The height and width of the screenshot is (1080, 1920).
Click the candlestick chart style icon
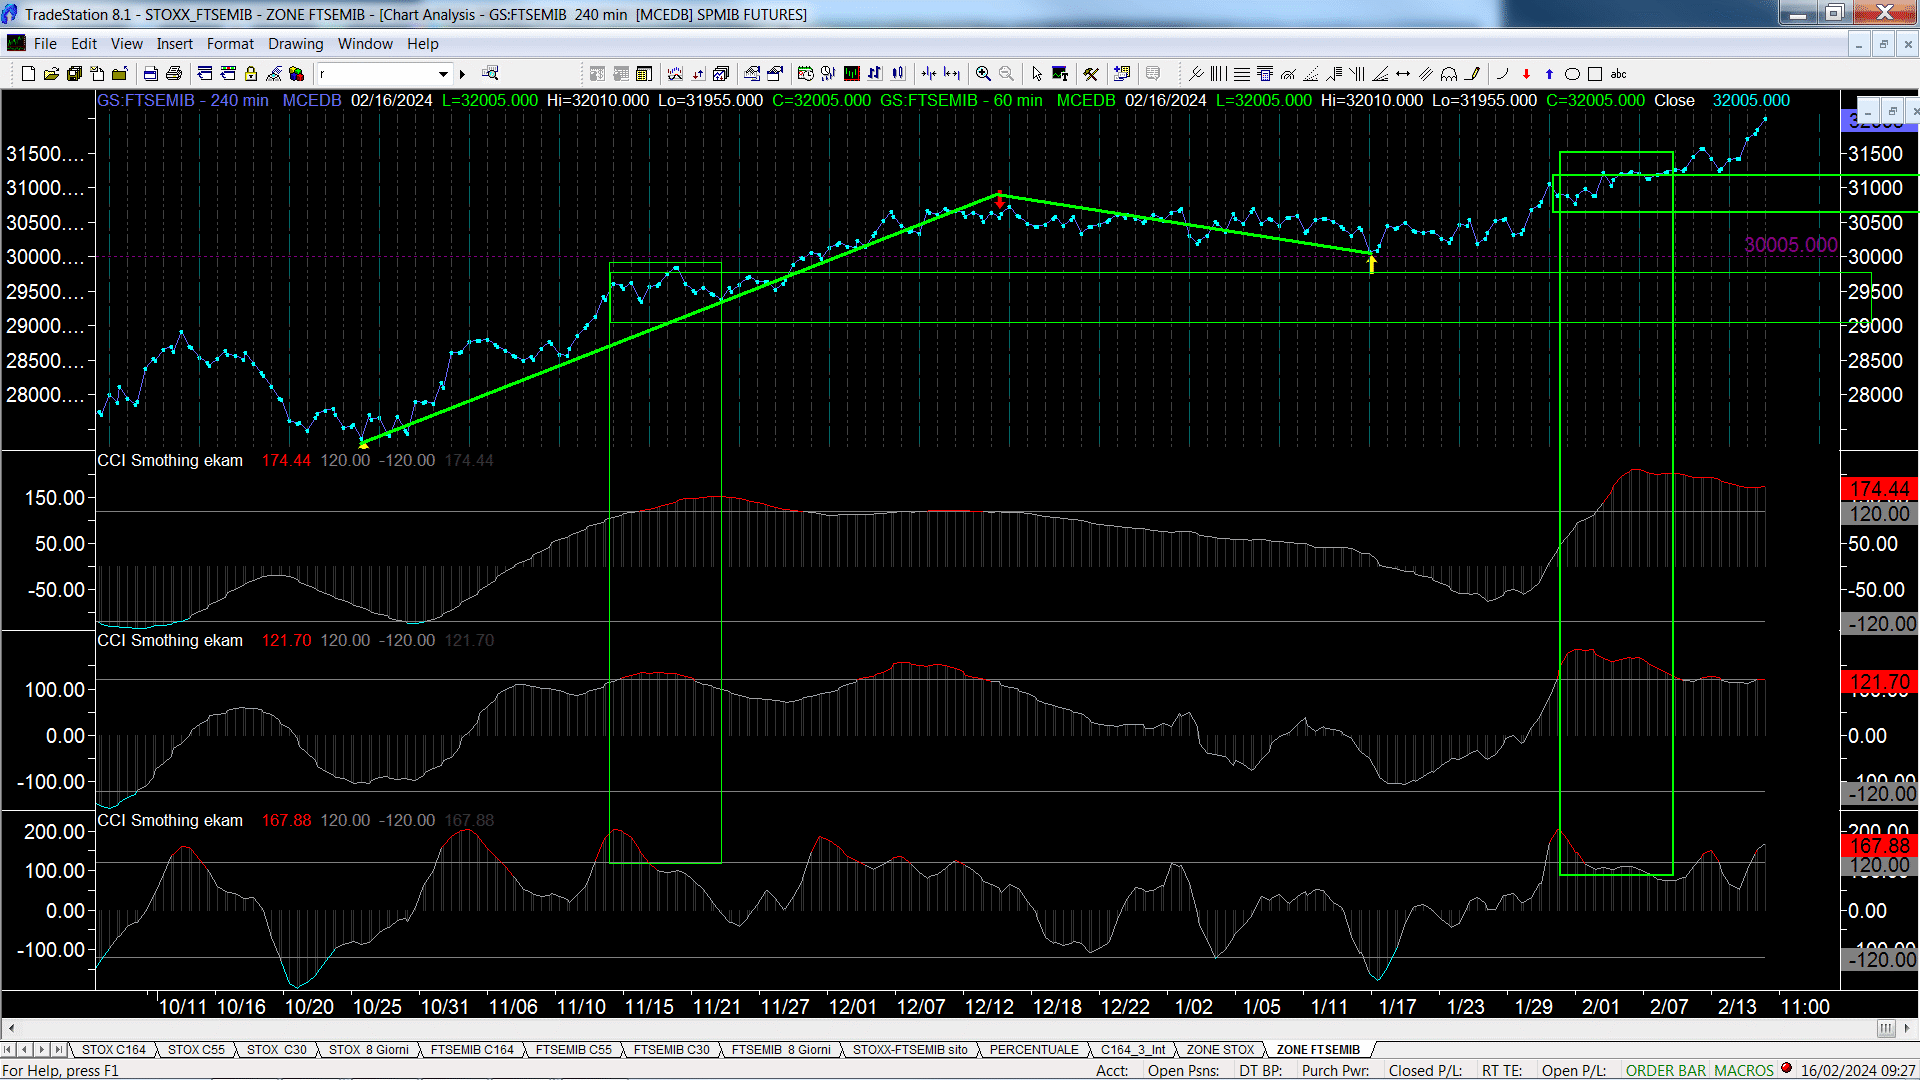[898, 73]
